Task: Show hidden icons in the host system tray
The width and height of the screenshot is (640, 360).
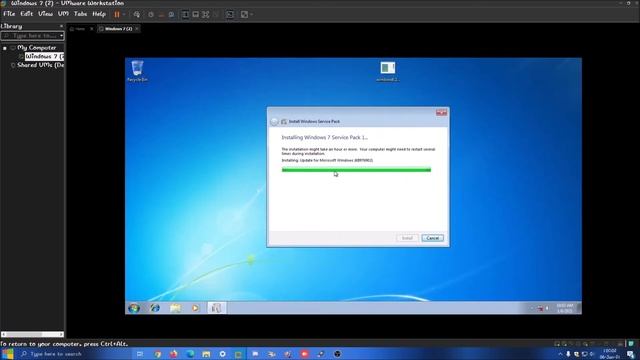Action: pos(560,354)
